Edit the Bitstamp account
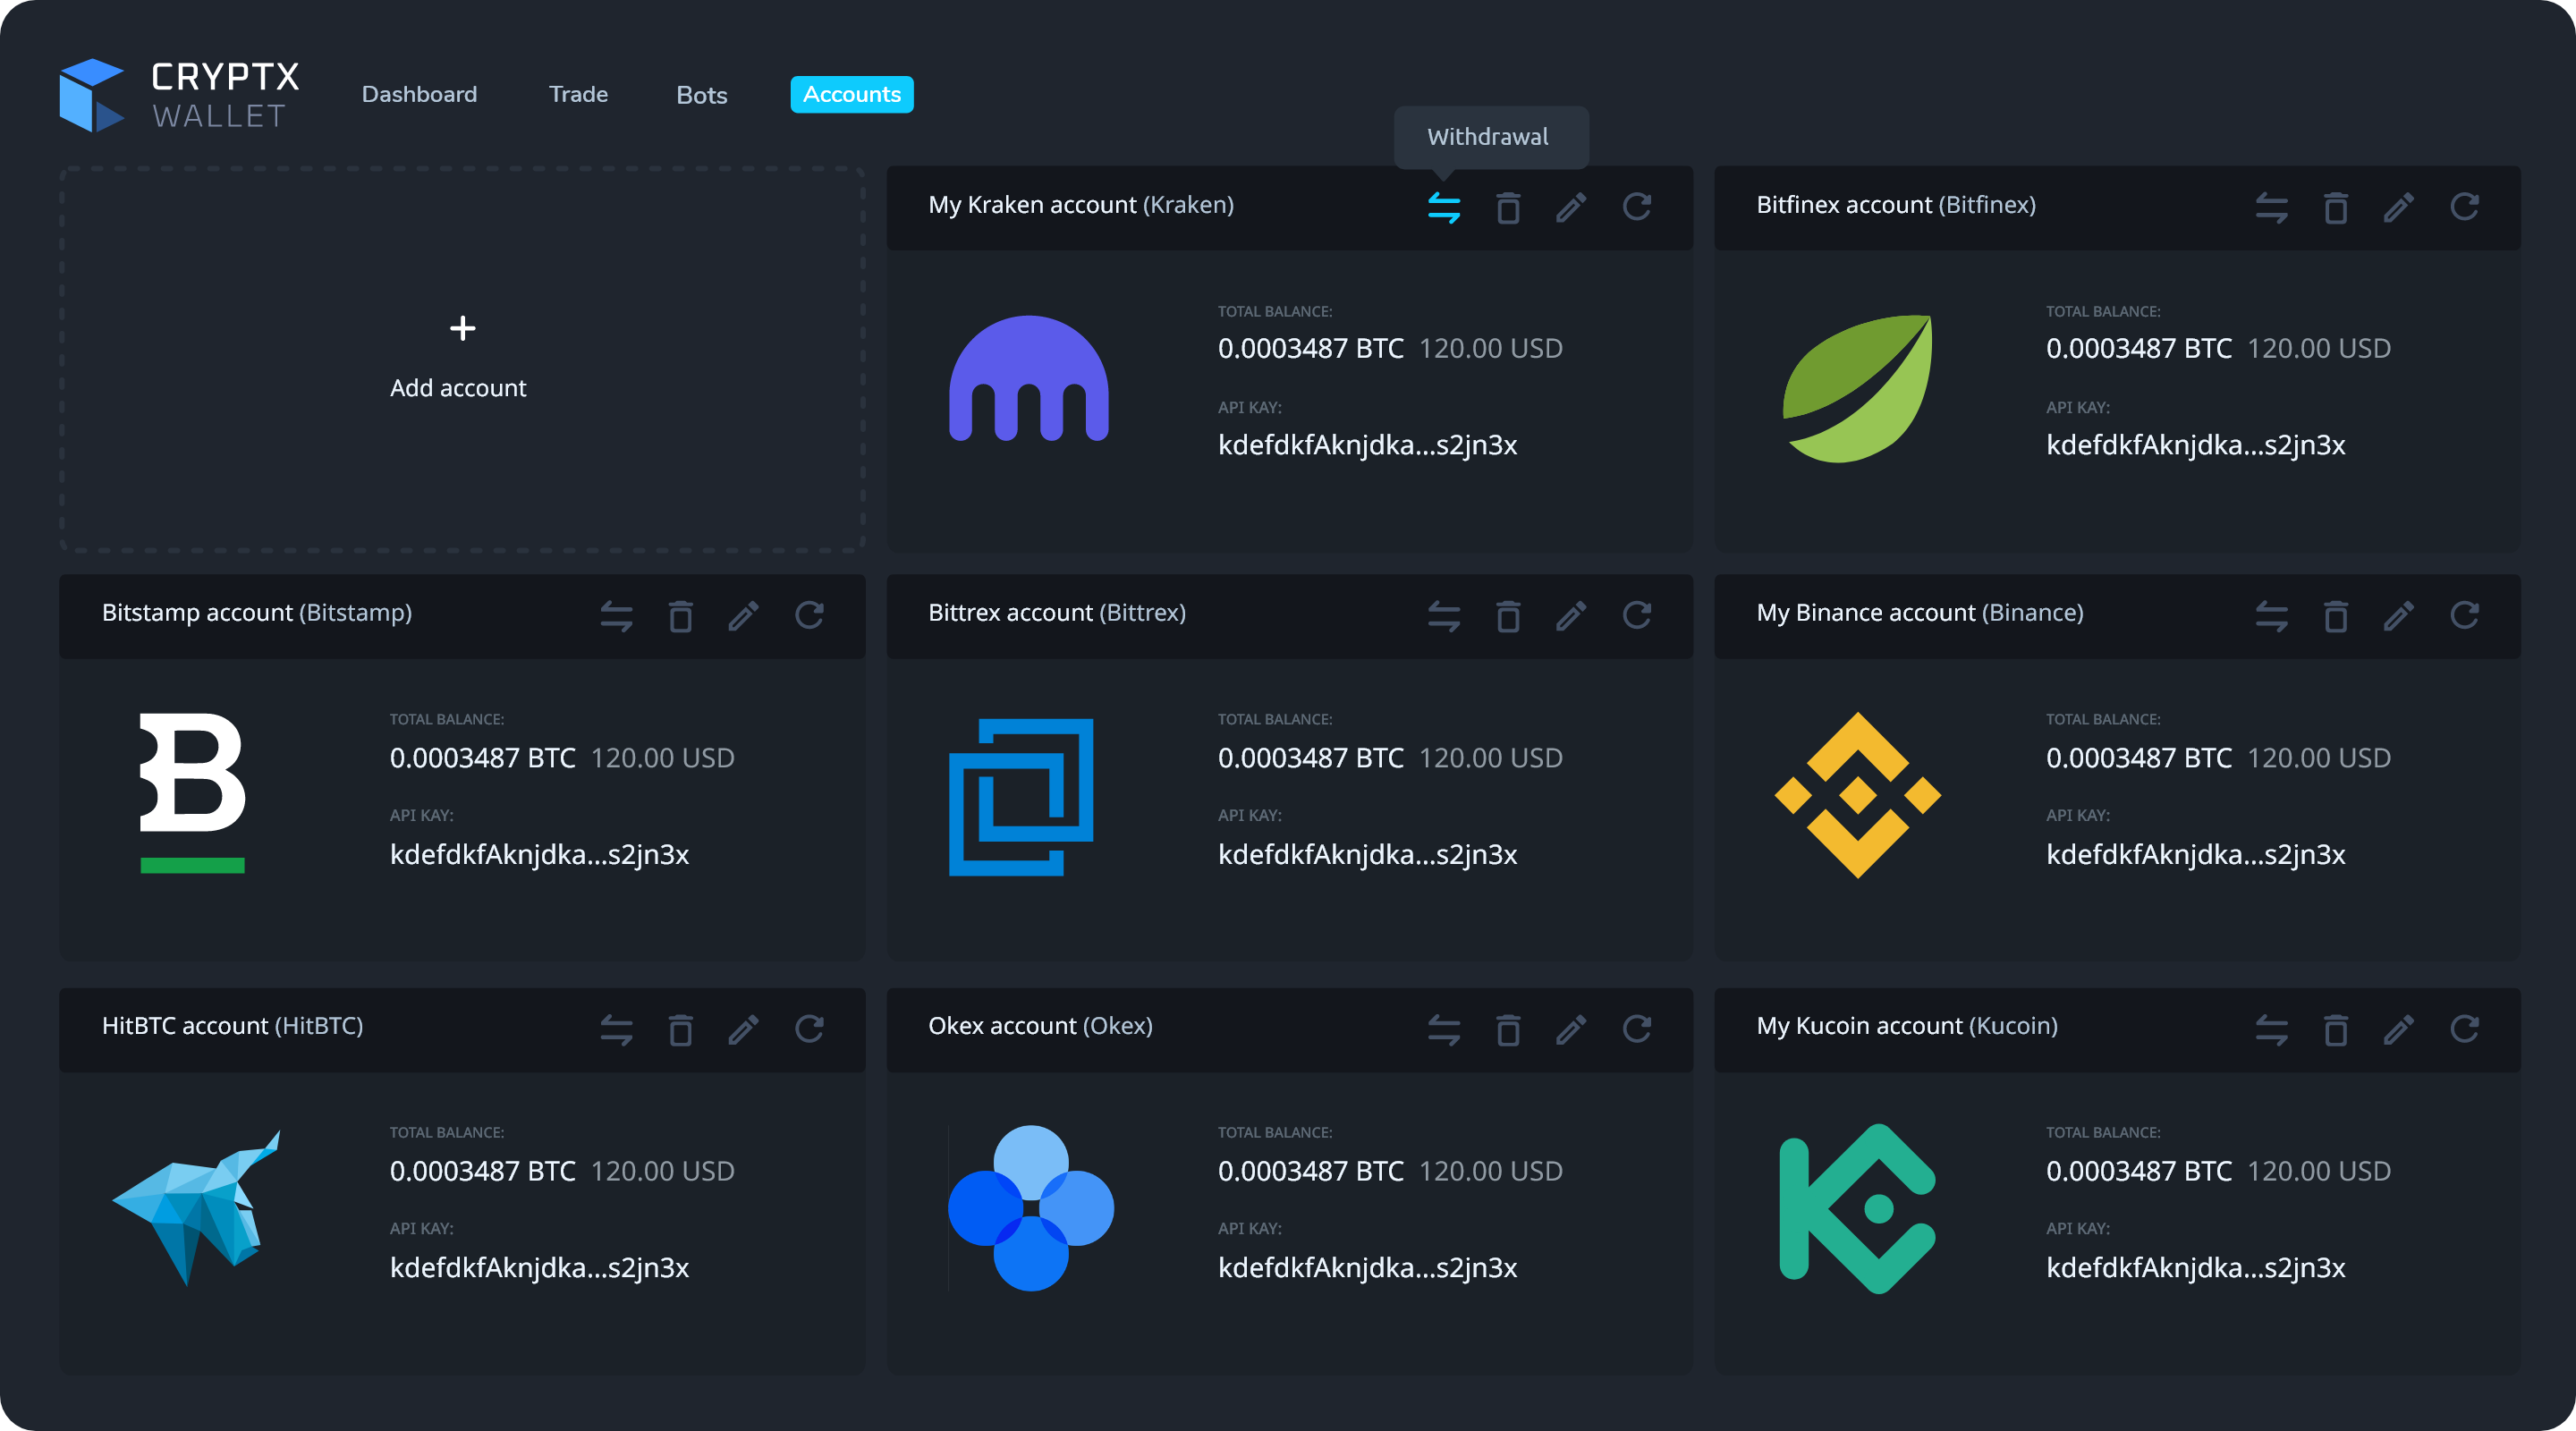Screen dimensions: 2576x1431 744,615
